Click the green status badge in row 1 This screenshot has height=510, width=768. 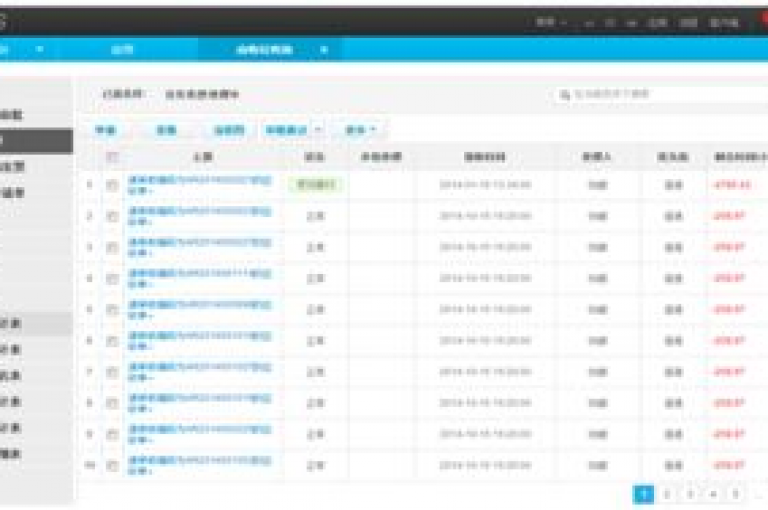316,185
